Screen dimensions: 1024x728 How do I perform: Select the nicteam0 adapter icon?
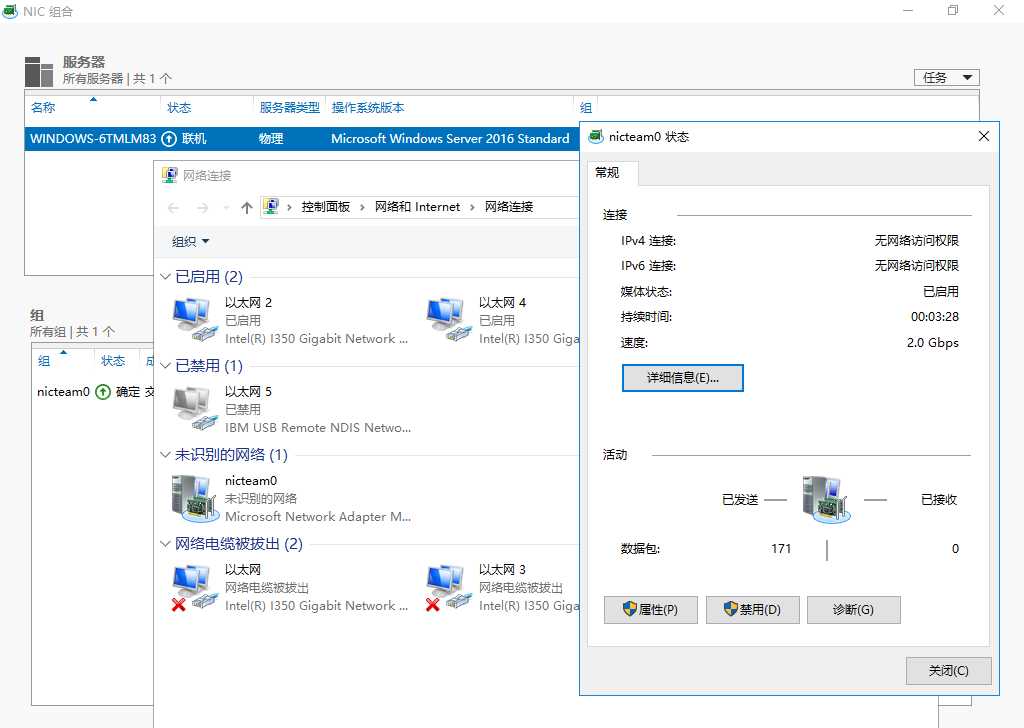(194, 498)
